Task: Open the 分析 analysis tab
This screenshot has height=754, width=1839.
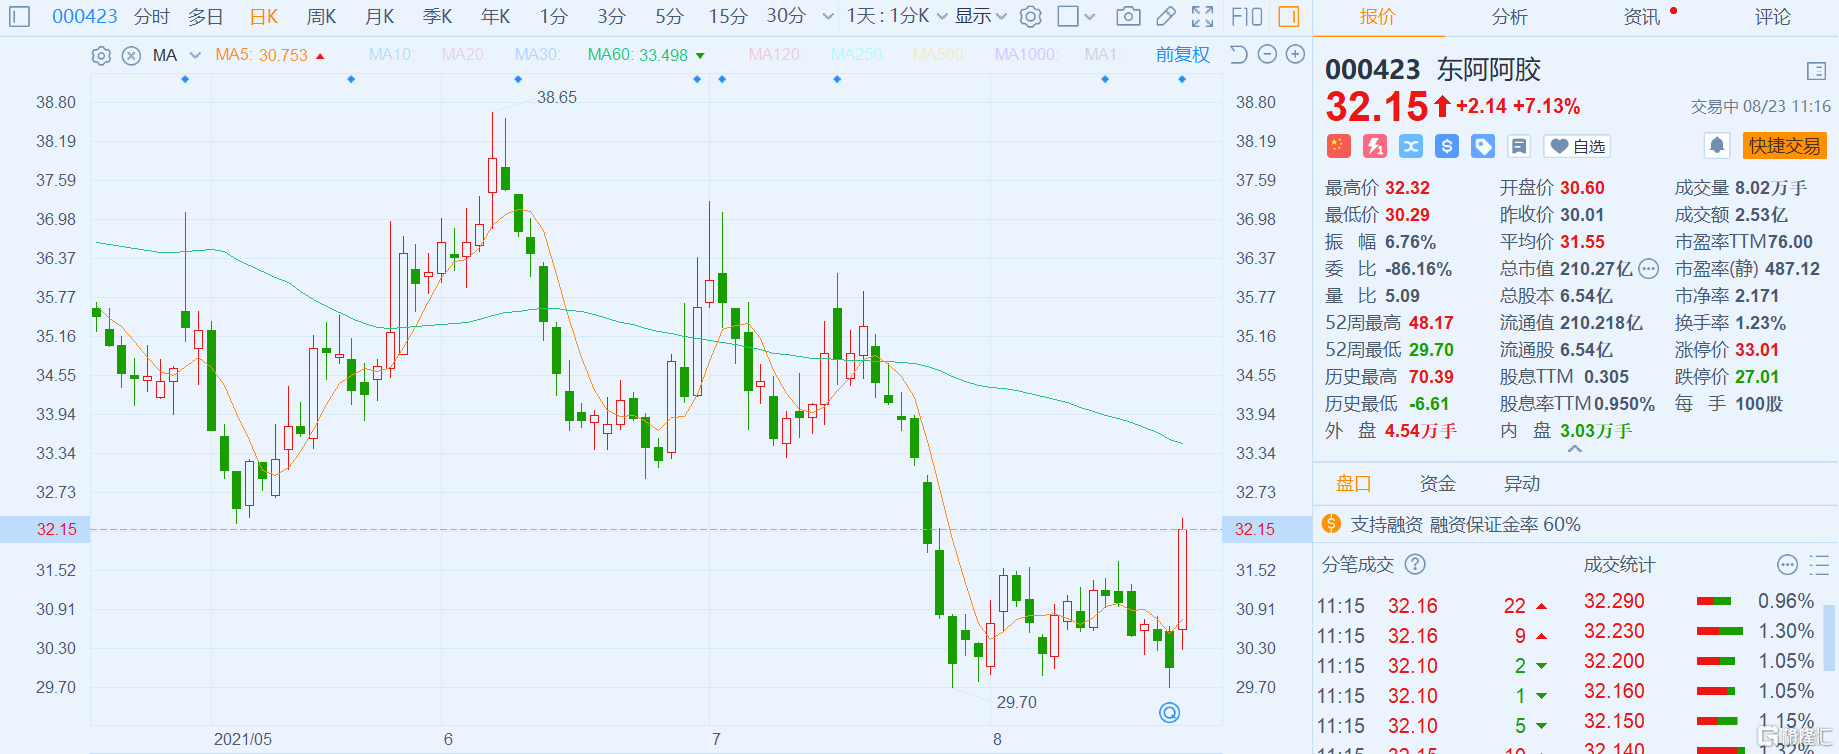Action: 1510,17
